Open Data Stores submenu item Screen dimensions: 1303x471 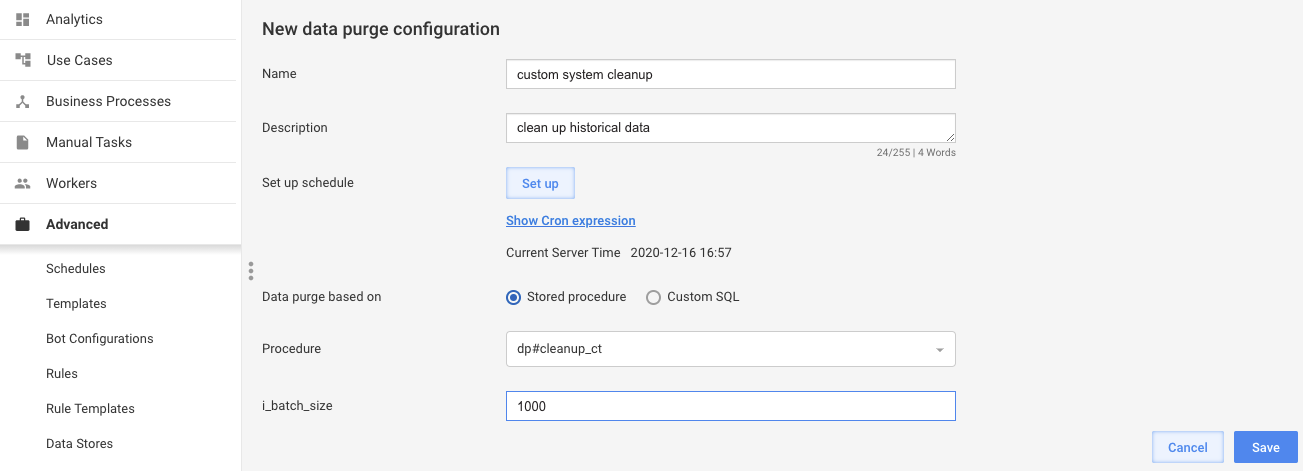79,443
